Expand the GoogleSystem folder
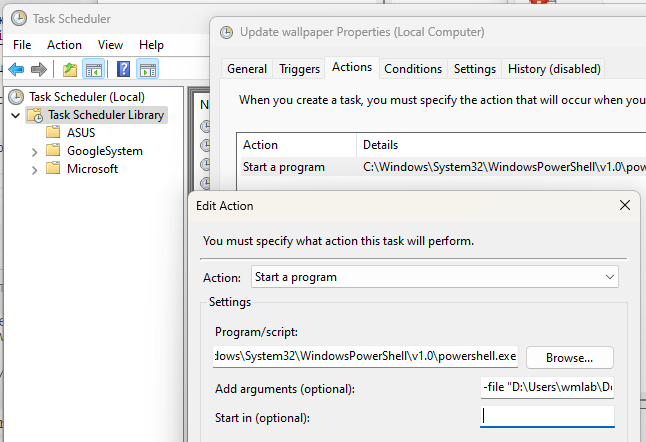 pos(35,152)
